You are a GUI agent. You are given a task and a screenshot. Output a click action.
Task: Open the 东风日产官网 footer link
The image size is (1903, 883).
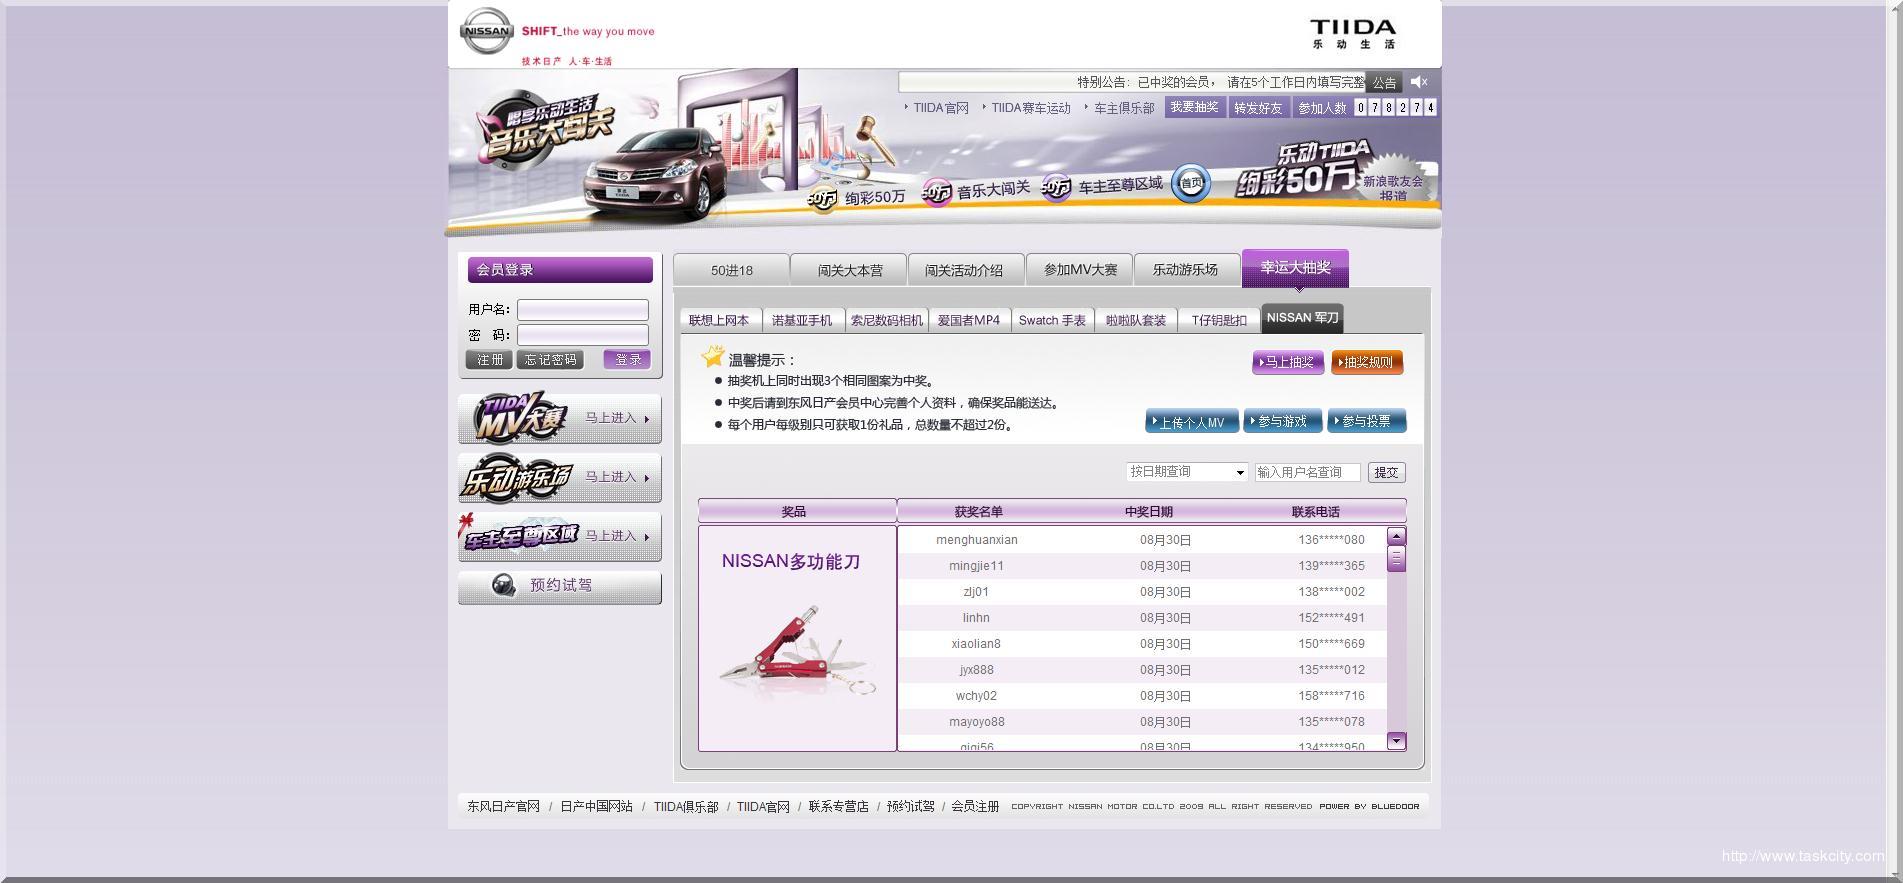(503, 806)
